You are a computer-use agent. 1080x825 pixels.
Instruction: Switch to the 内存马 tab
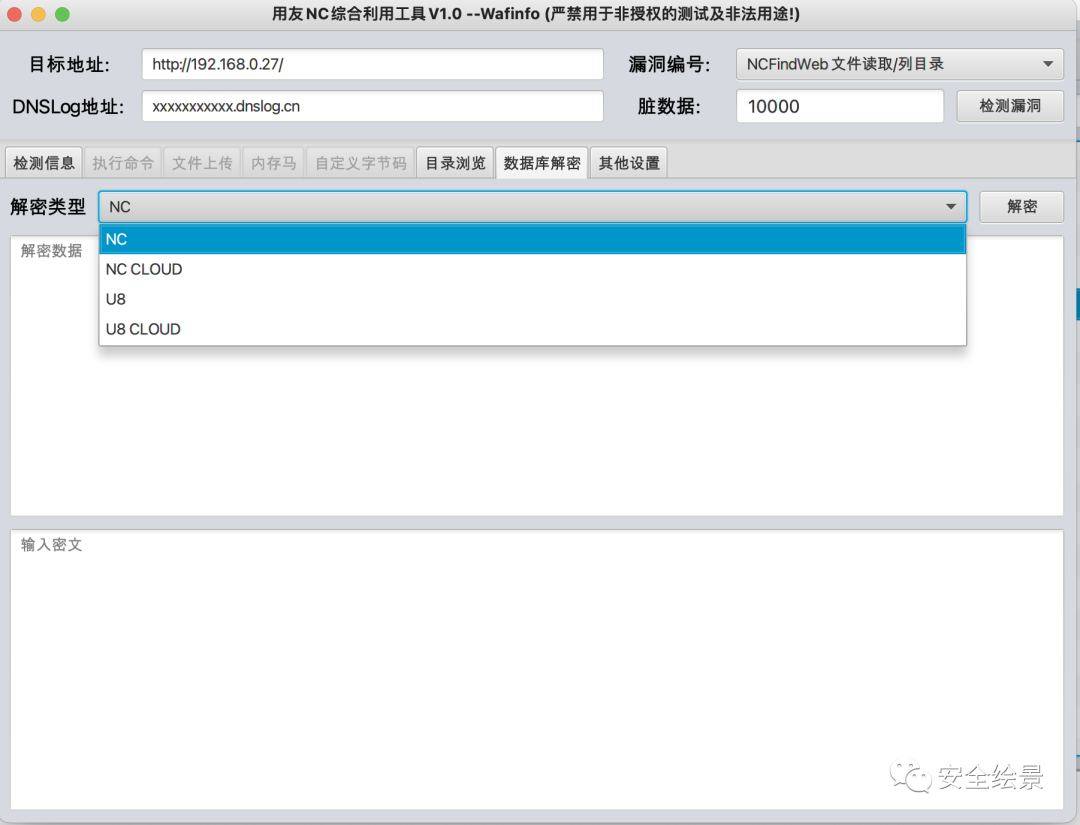(x=273, y=163)
